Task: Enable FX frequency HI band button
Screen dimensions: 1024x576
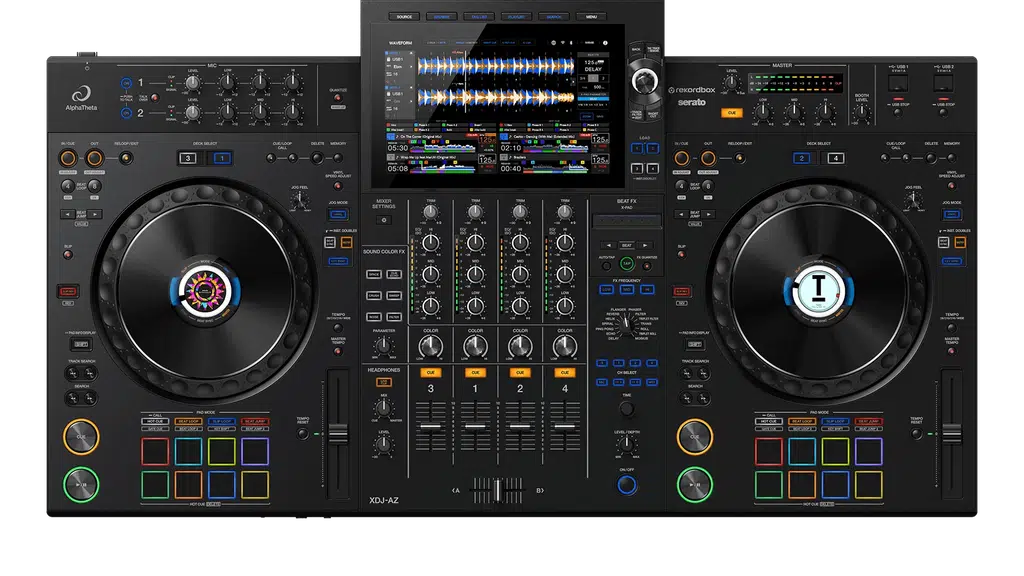Action: [647, 289]
